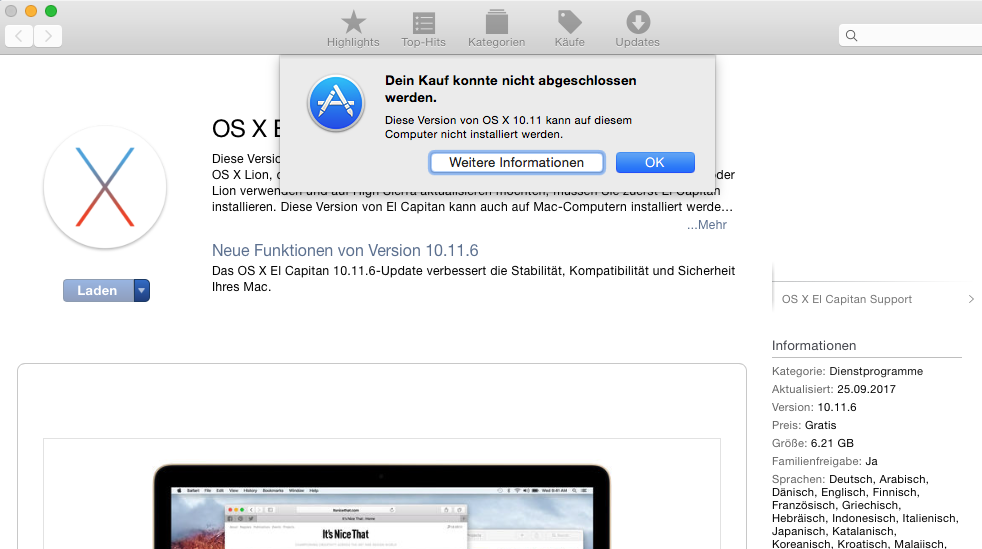Click the update date 25.09.2017
The image size is (982, 549).
tap(866, 389)
